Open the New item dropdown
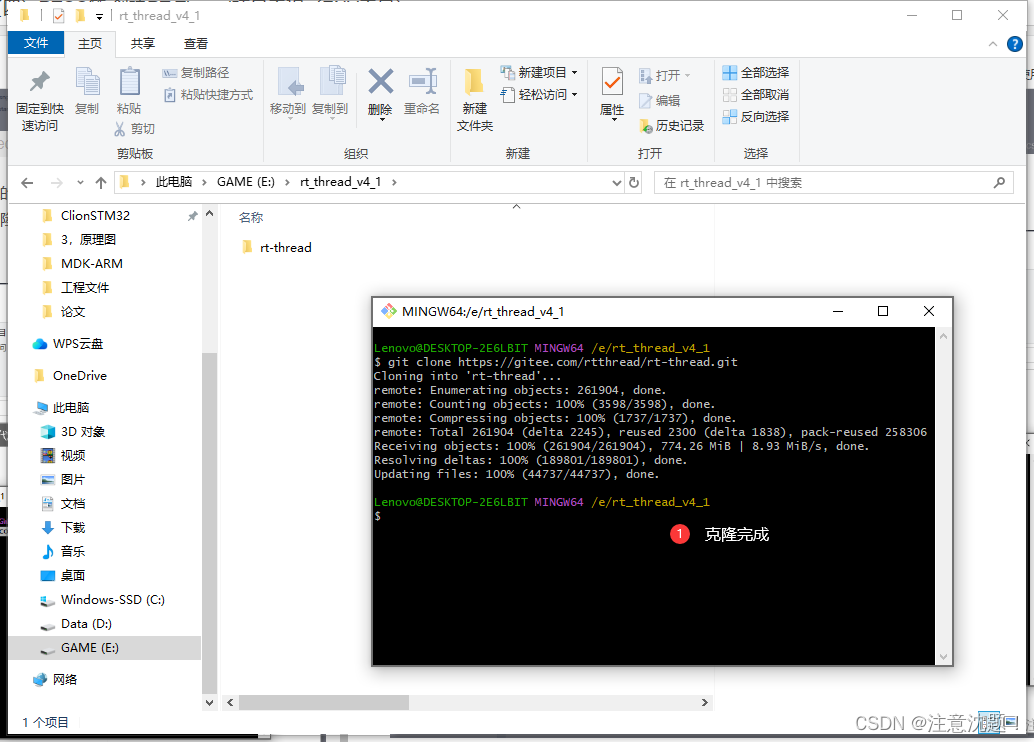 click(x=539, y=73)
